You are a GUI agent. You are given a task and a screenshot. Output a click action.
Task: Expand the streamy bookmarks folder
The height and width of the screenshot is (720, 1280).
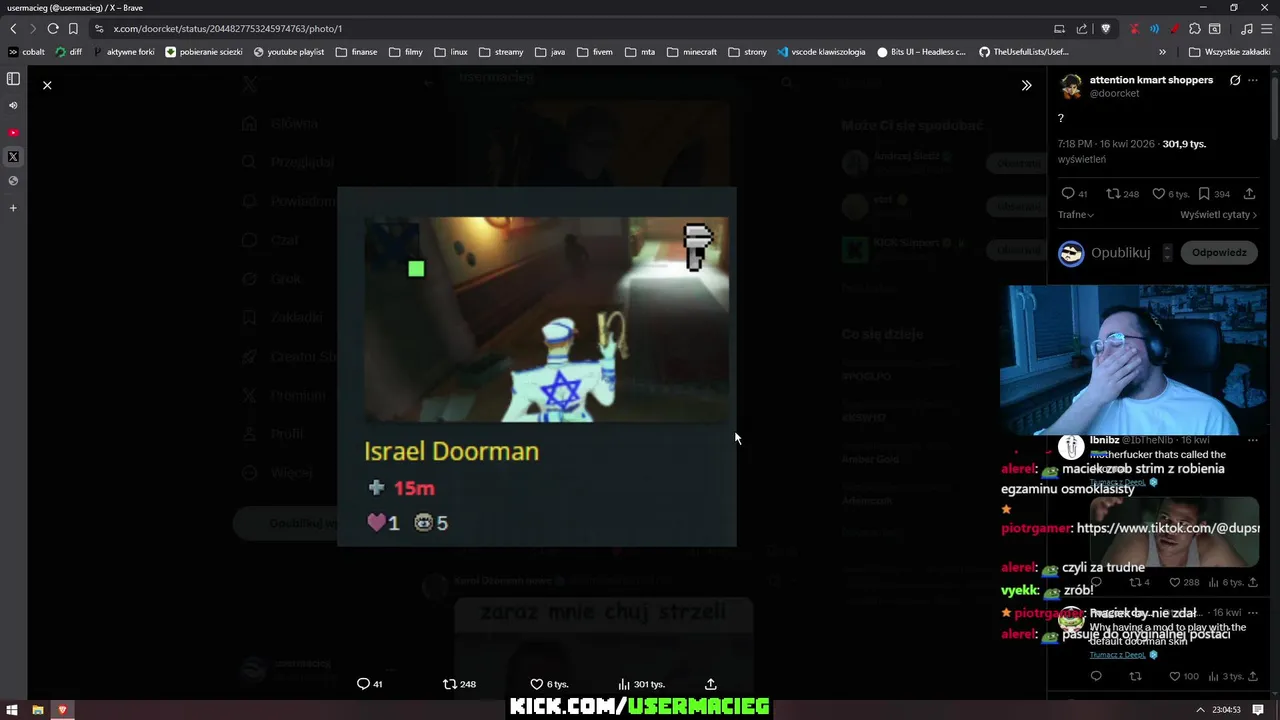point(501,52)
